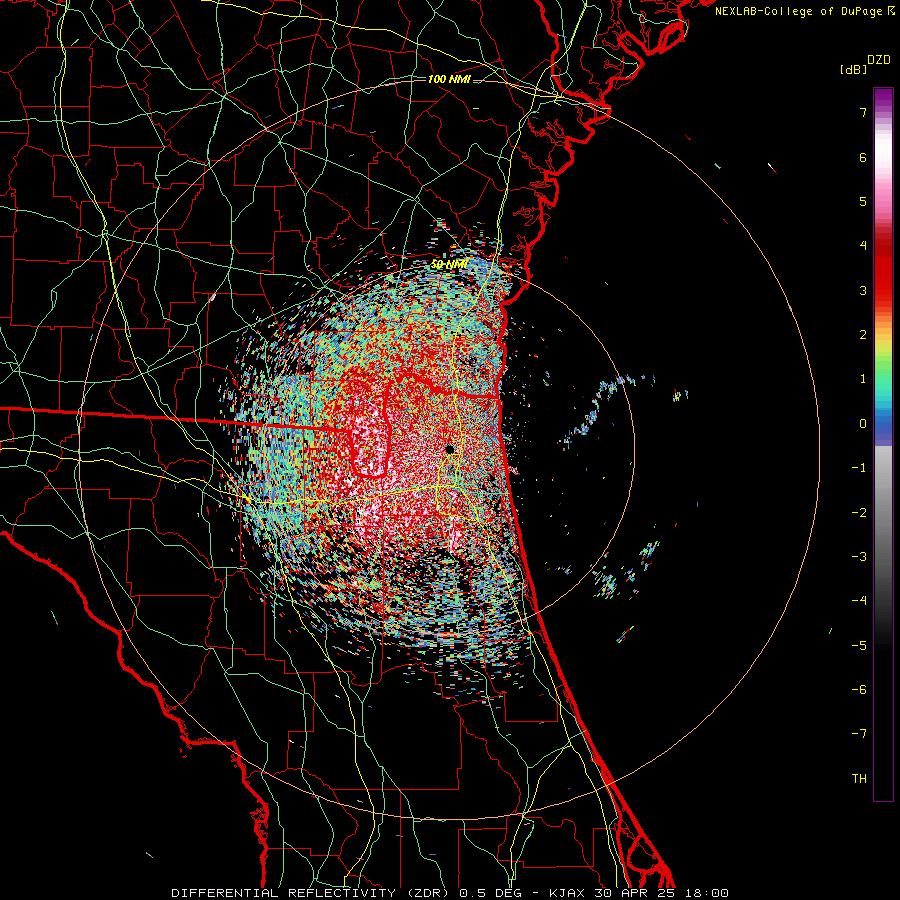Click the -2 dB tick label on the scale
The image size is (900, 900).
(859, 513)
